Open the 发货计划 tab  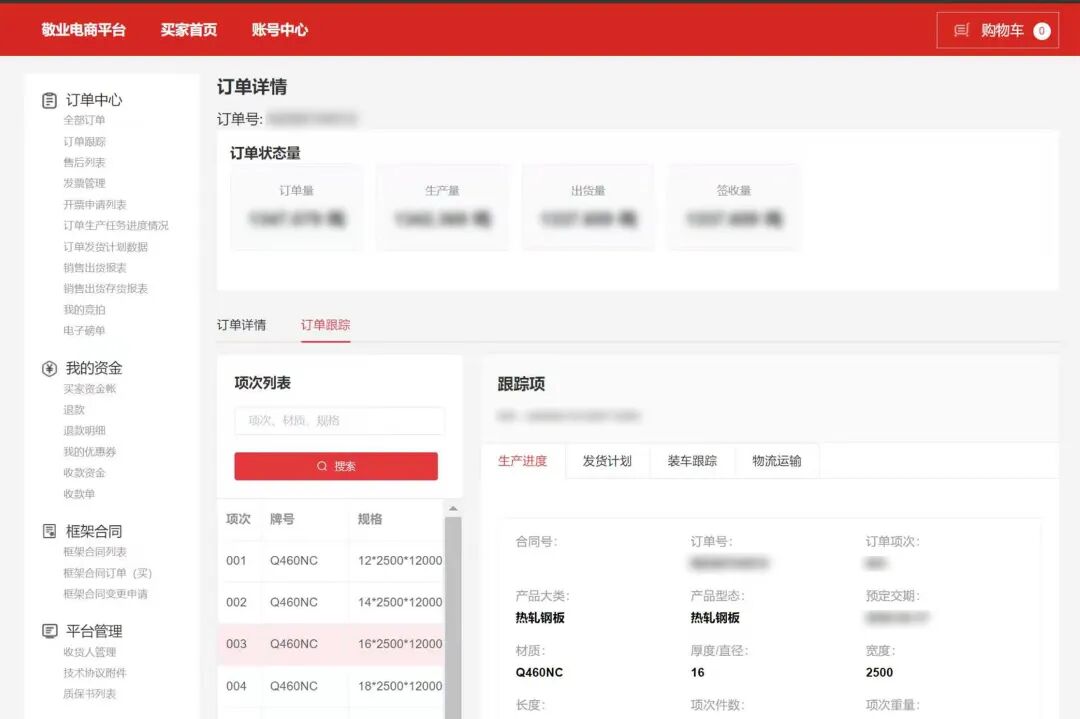(607, 461)
